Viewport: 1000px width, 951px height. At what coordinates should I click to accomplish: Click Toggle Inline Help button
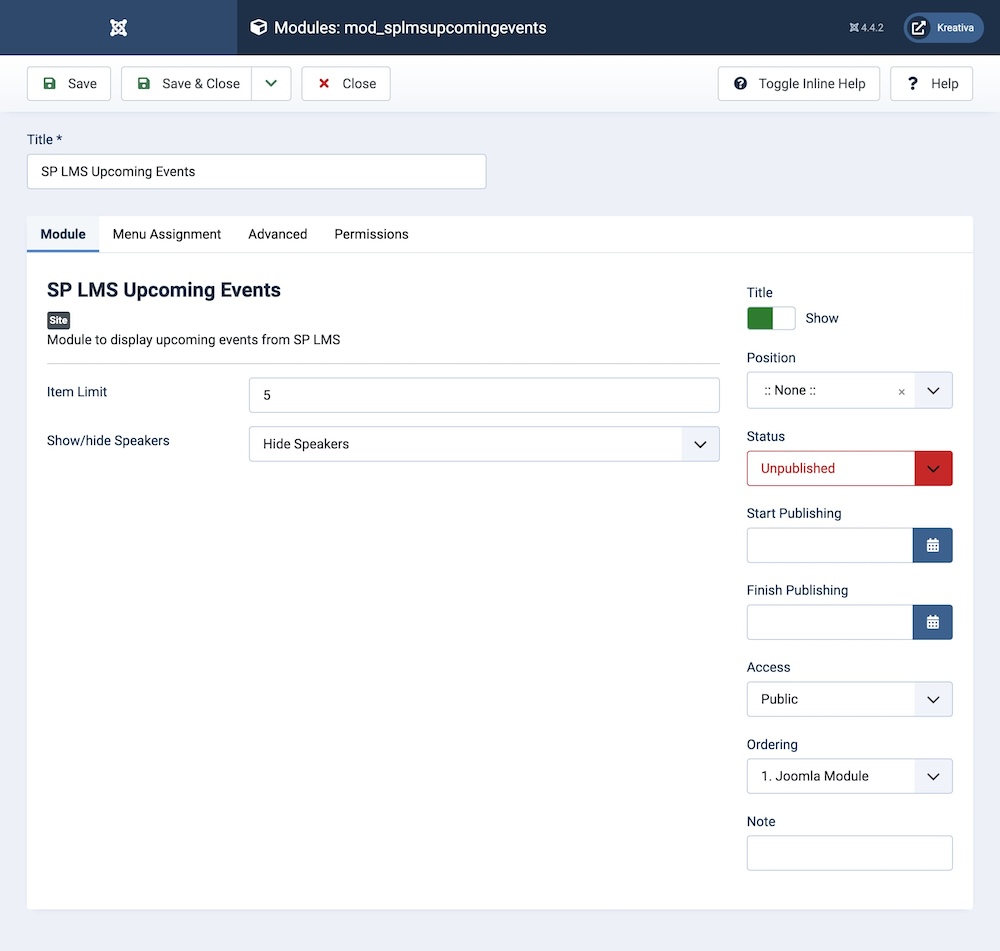tap(798, 84)
